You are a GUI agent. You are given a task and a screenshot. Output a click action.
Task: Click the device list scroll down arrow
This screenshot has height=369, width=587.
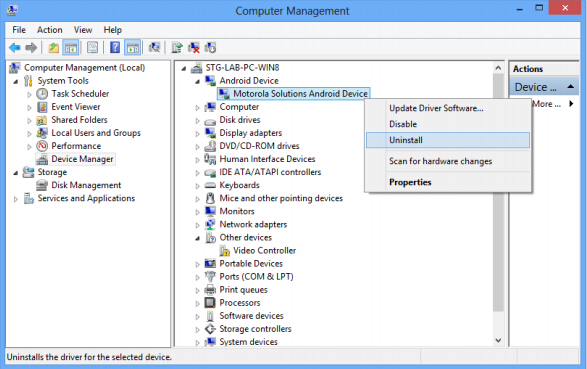[498, 340]
